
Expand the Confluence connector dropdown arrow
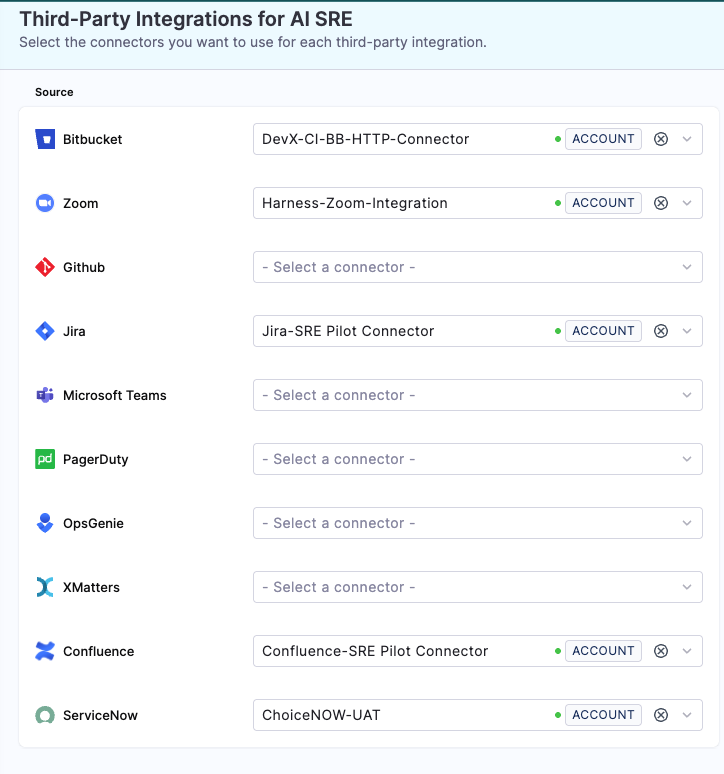click(x=687, y=651)
